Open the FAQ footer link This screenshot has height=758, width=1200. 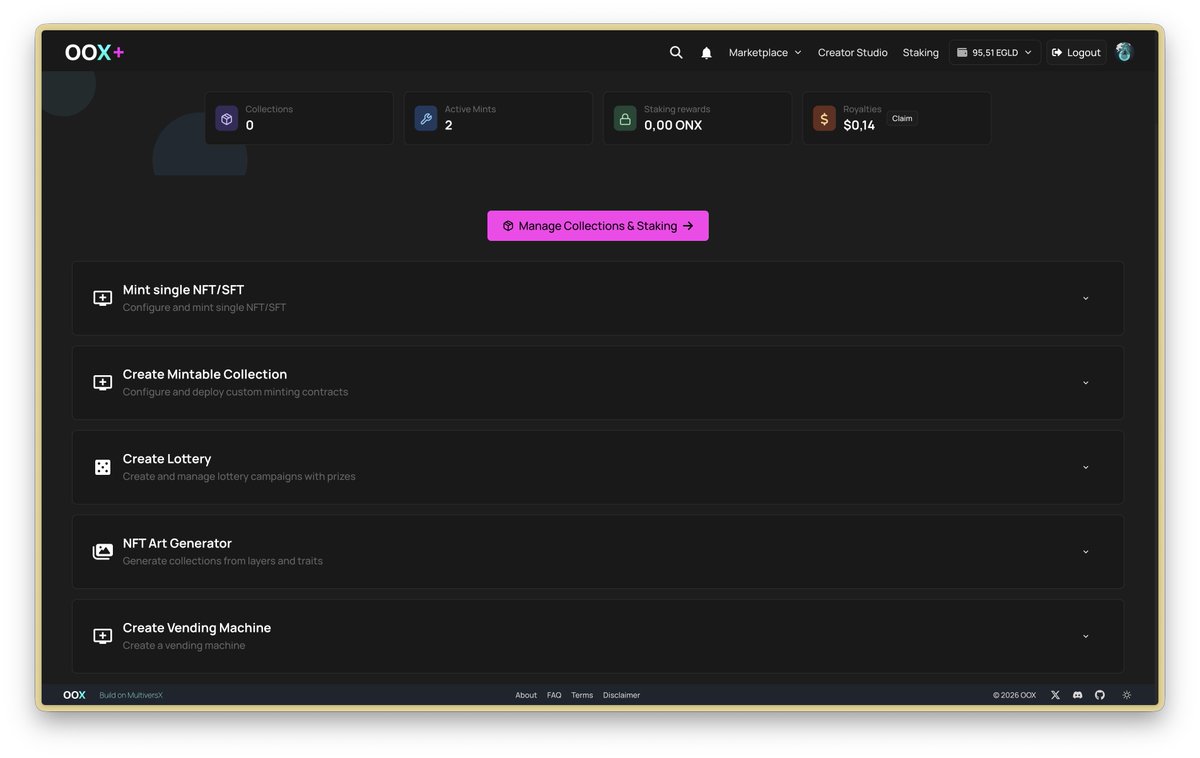pos(554,695)
